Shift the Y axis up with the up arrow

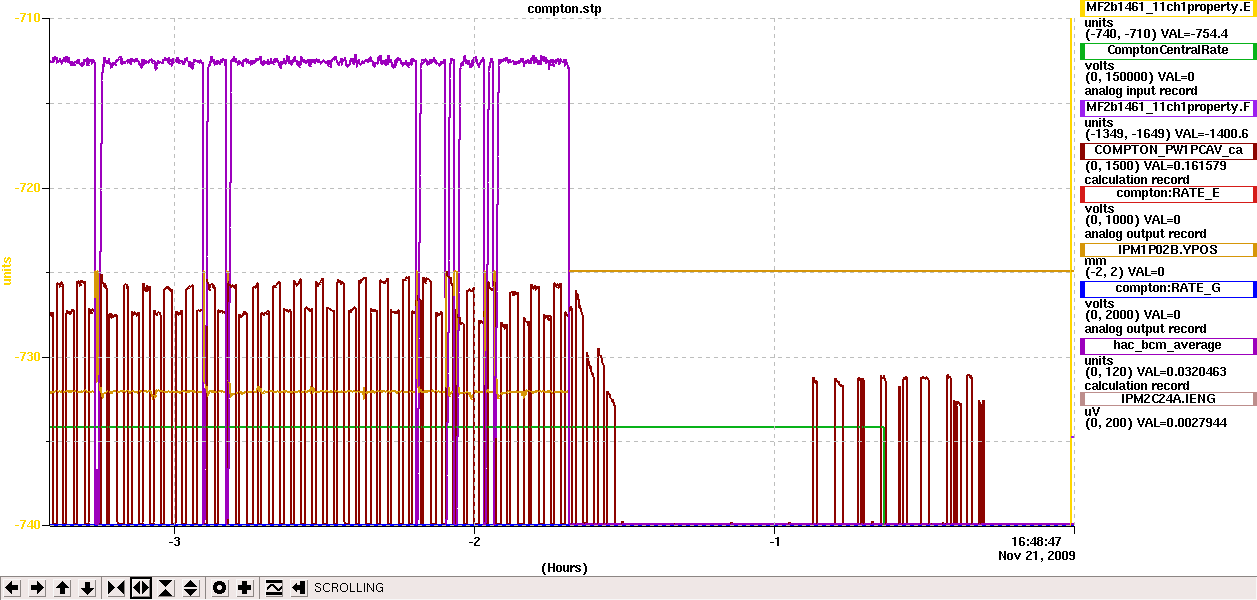click(63, 588)
